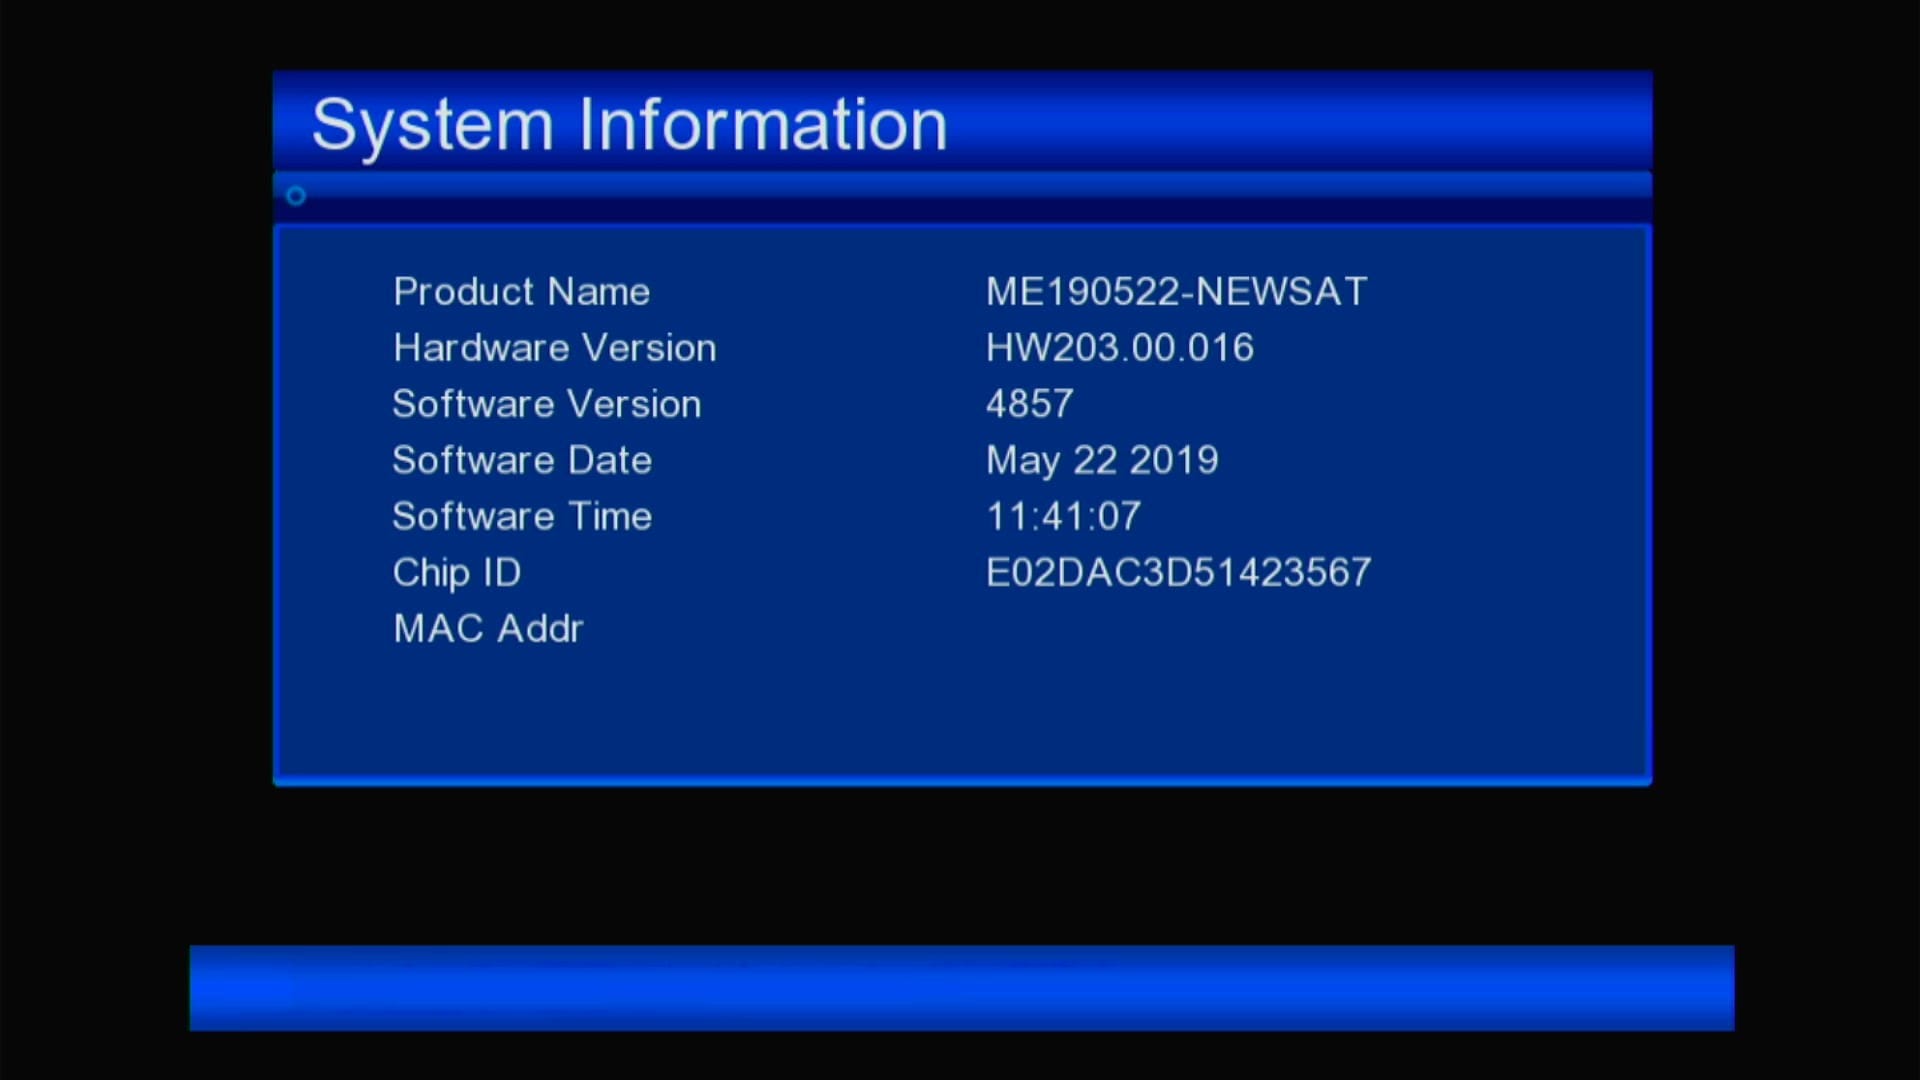Screen dimensions: 1920x1080
Task: Click the Chip ID label
Action: (457, 571)
